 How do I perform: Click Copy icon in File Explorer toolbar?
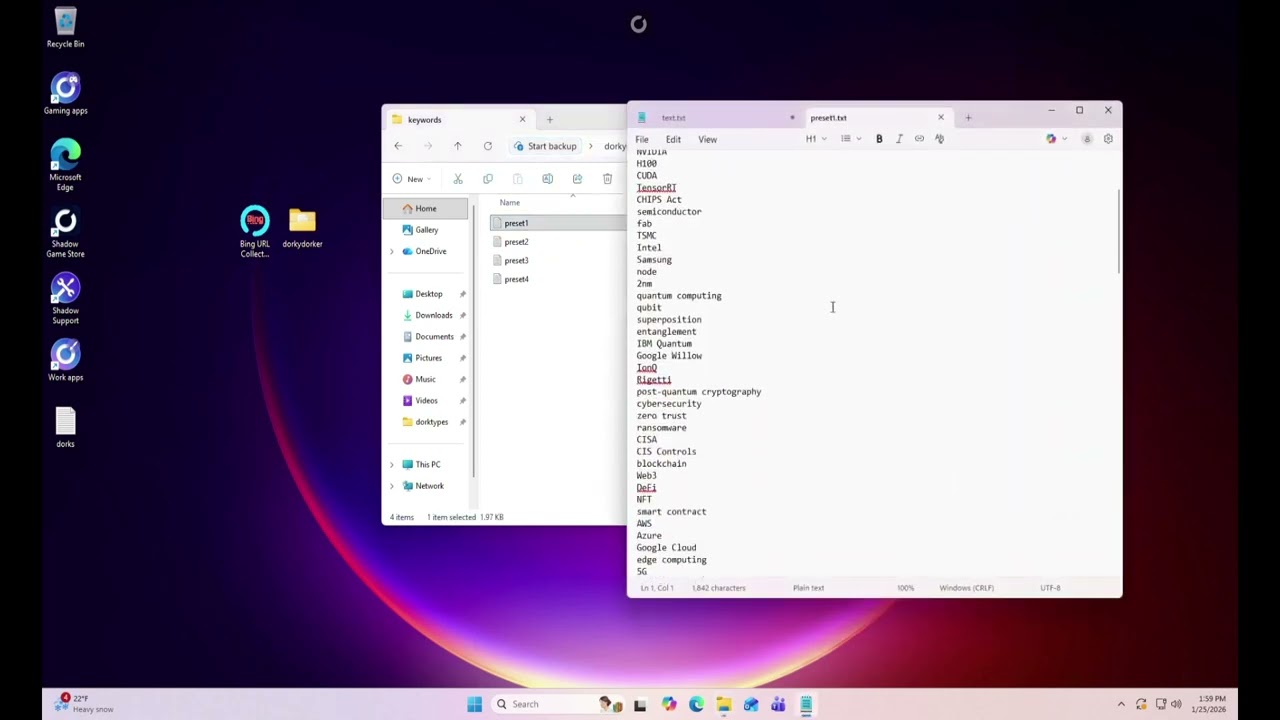(x=488, y=179)
